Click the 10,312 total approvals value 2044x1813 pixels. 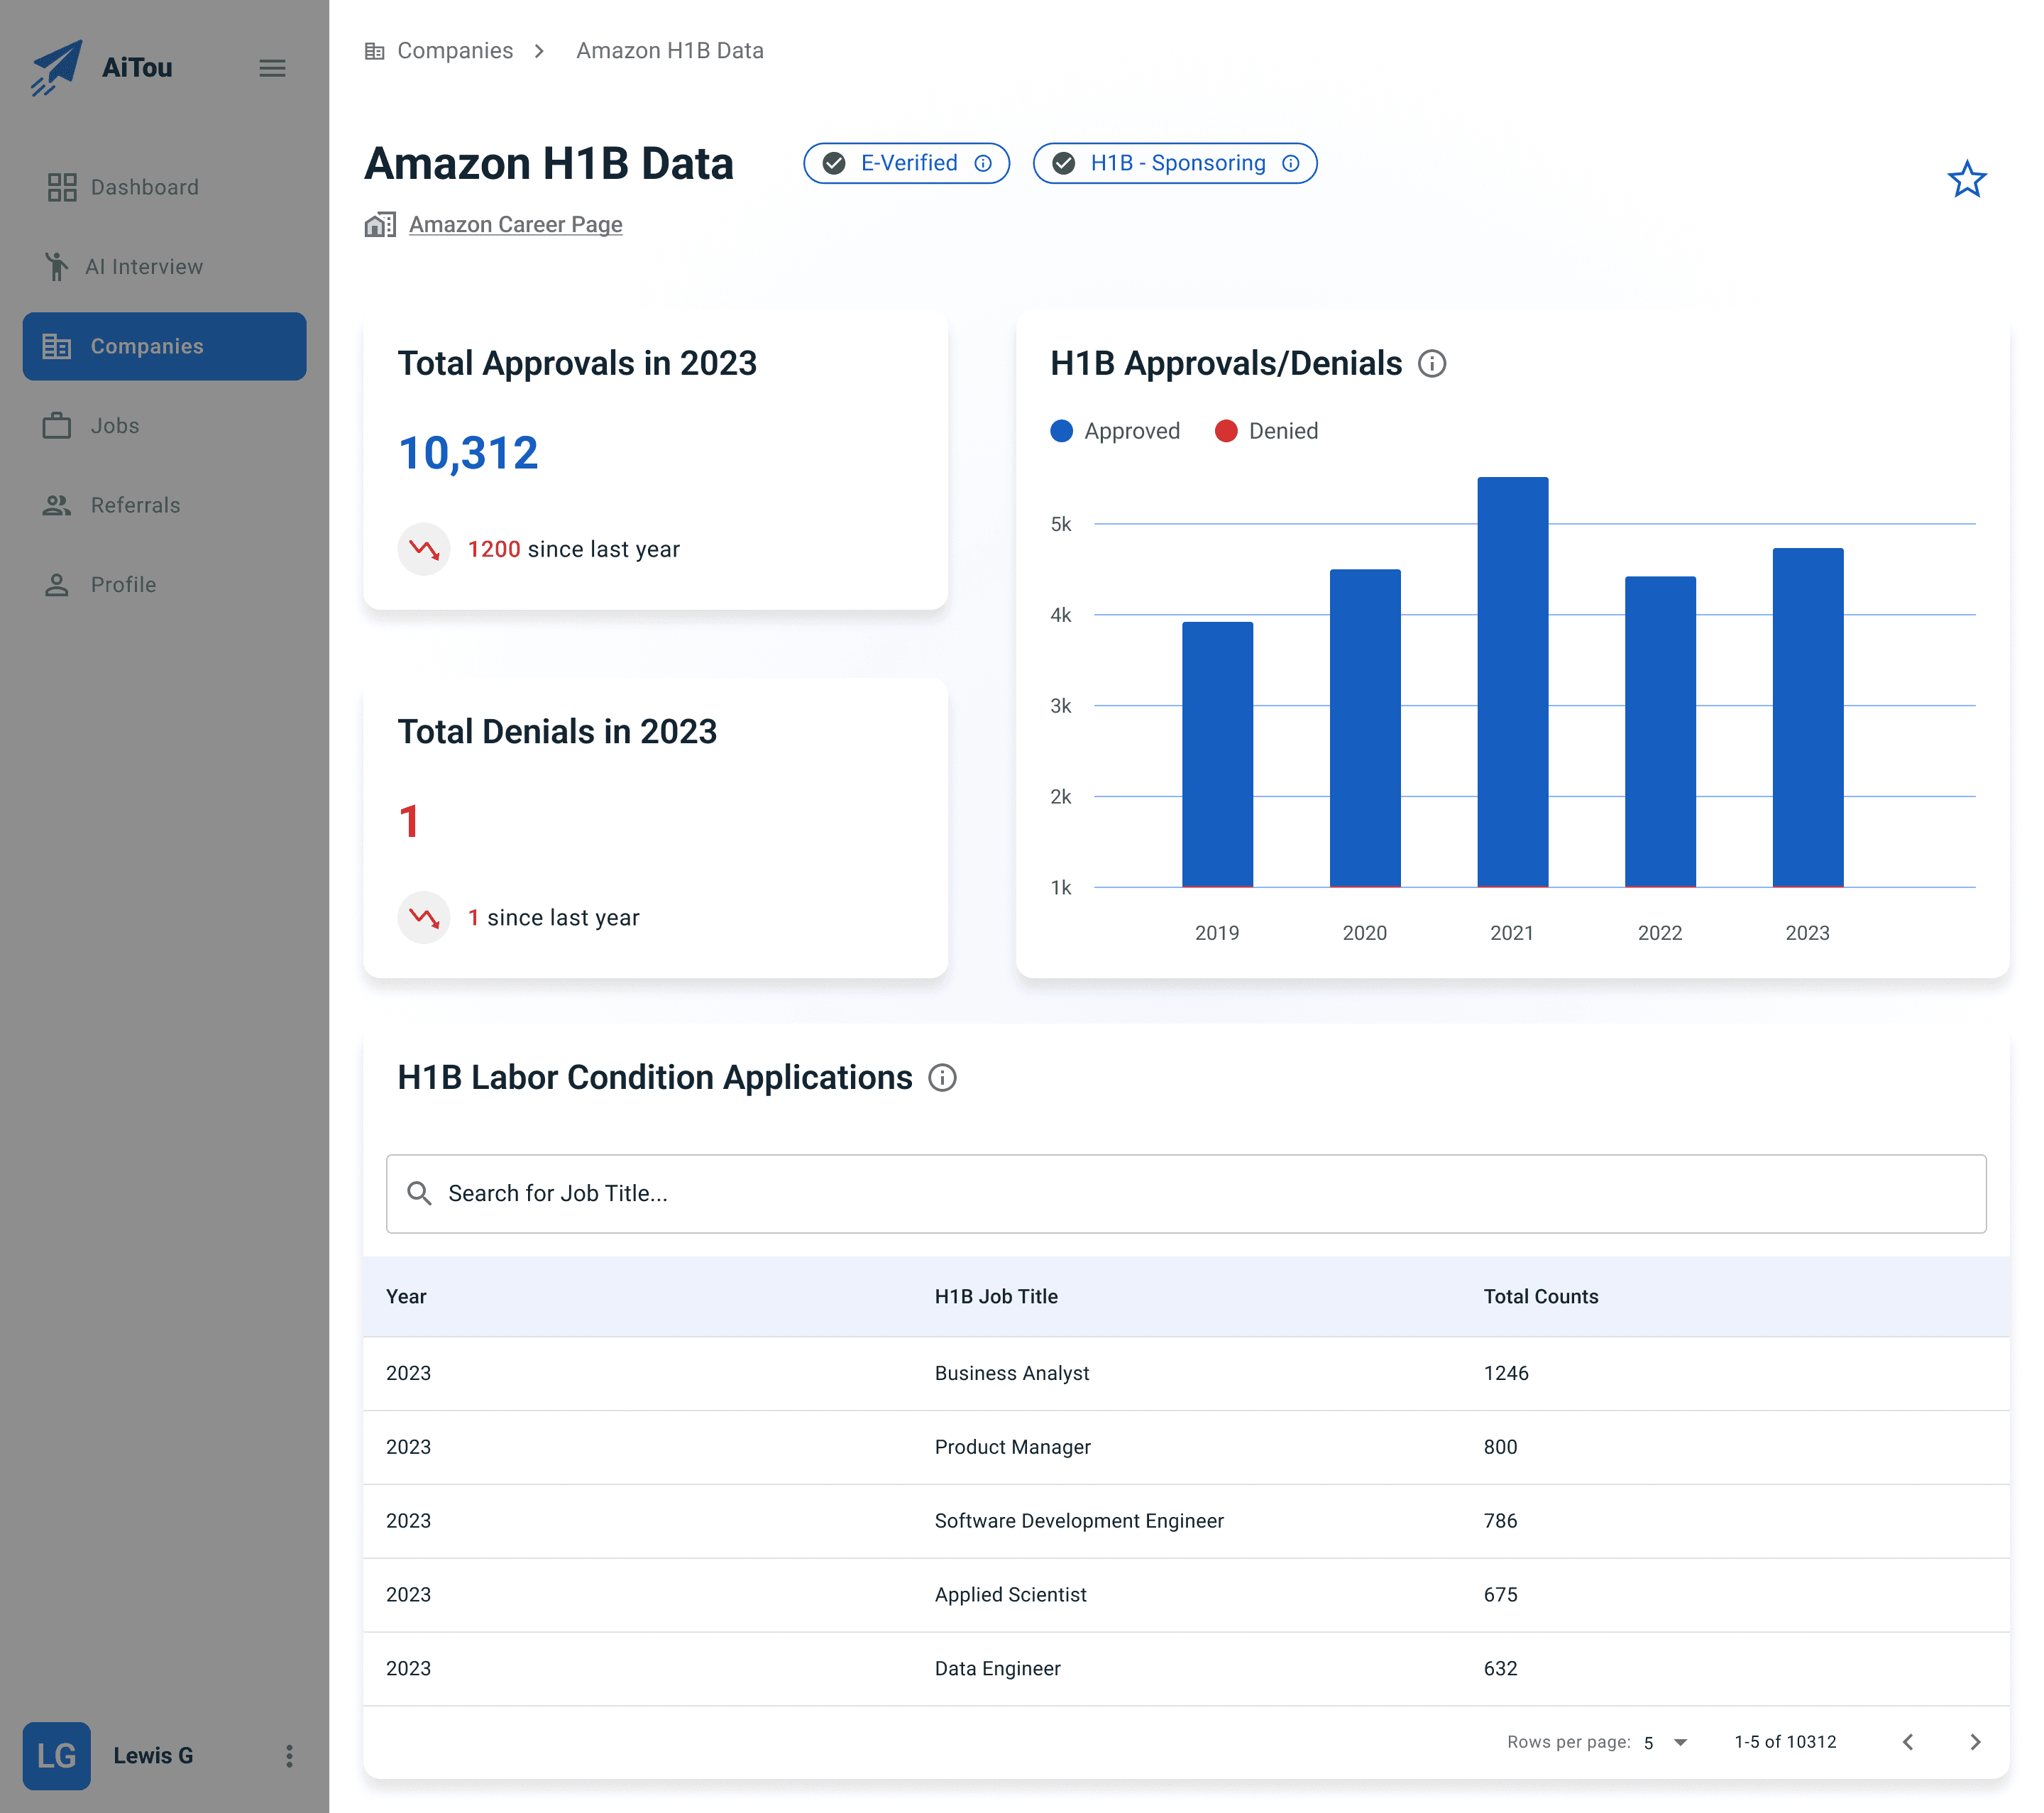[x=468, y=453]
